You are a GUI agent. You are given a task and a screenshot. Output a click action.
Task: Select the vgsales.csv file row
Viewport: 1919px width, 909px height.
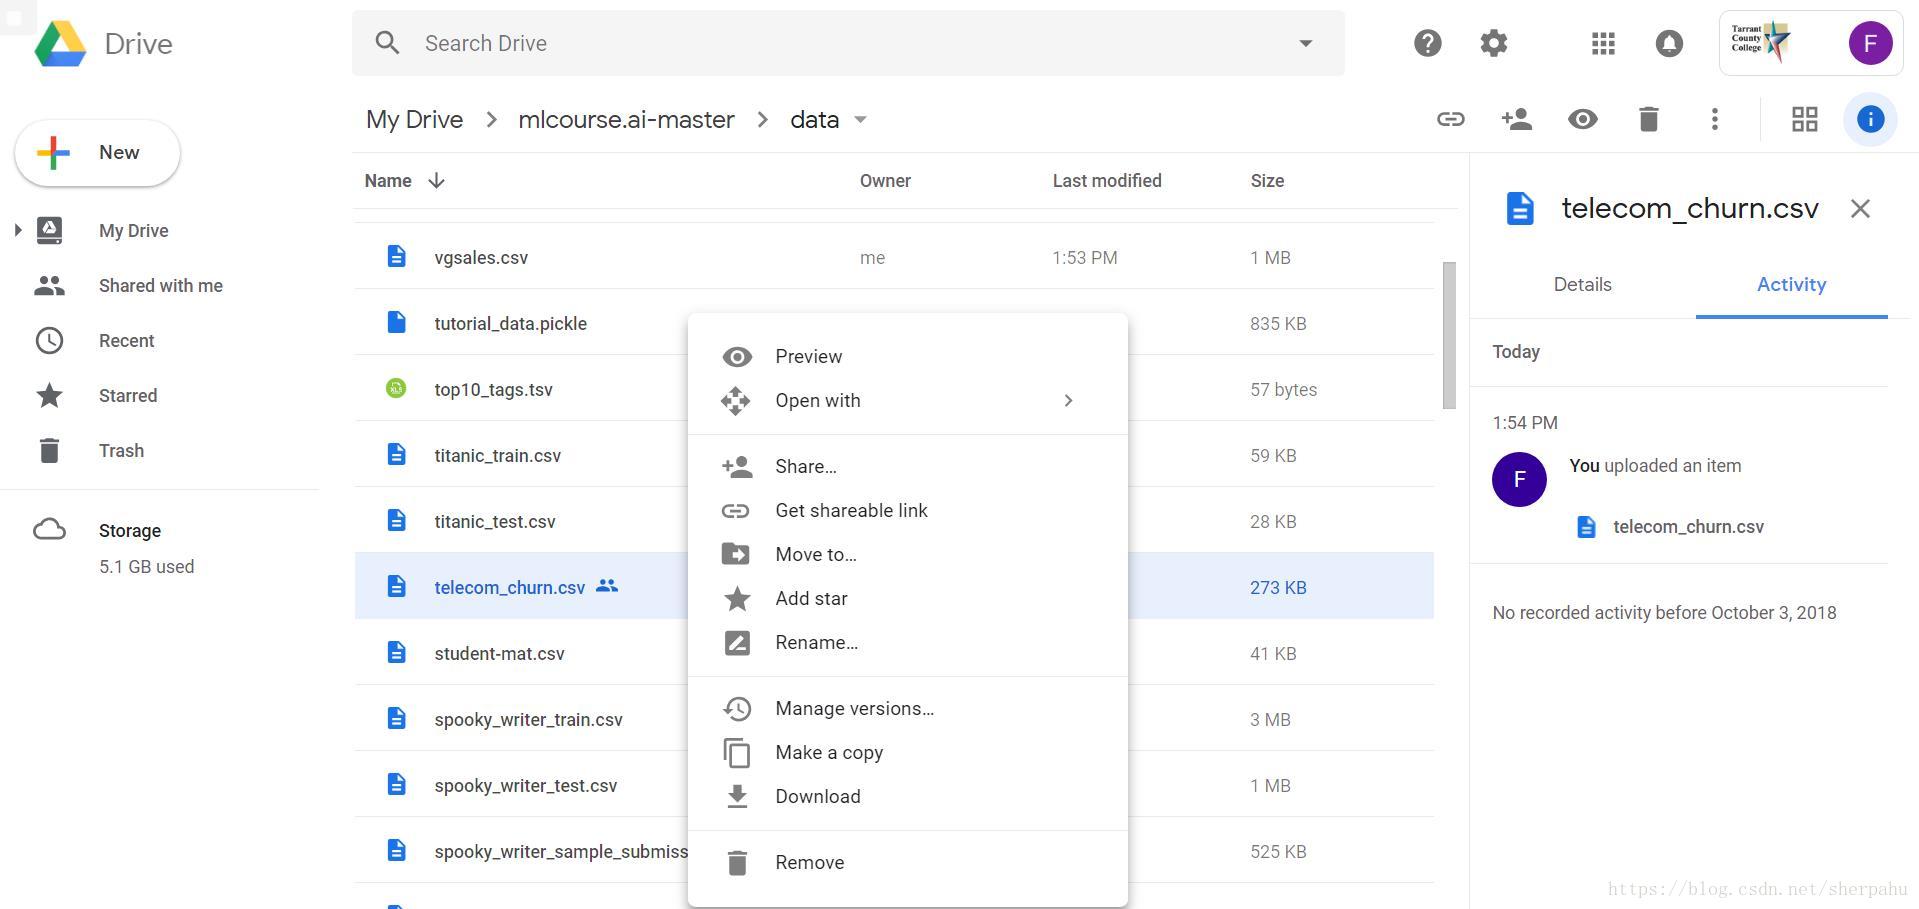point(894,257)
